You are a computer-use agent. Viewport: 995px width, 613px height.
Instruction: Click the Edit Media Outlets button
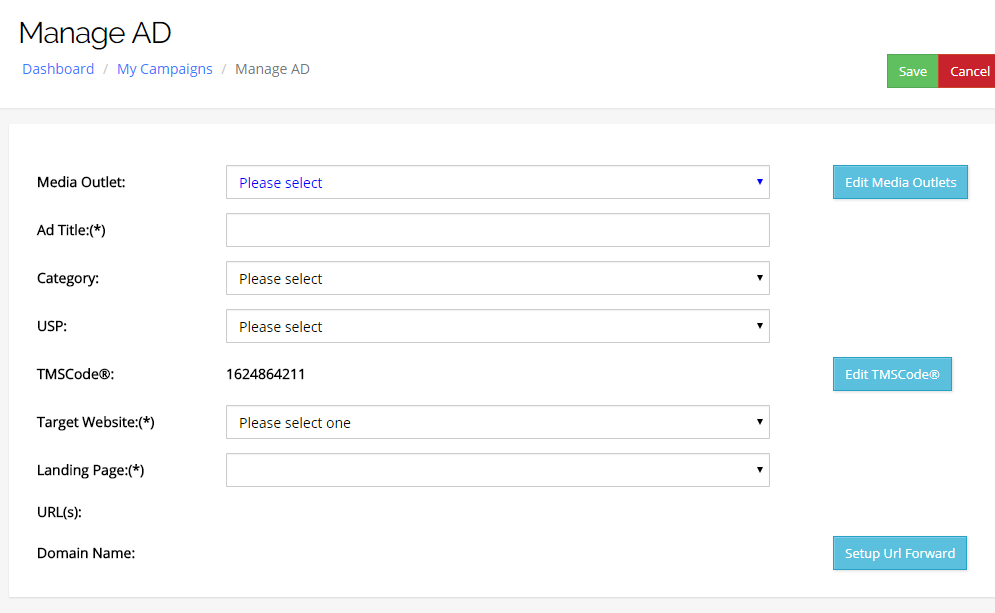(900, 182)
